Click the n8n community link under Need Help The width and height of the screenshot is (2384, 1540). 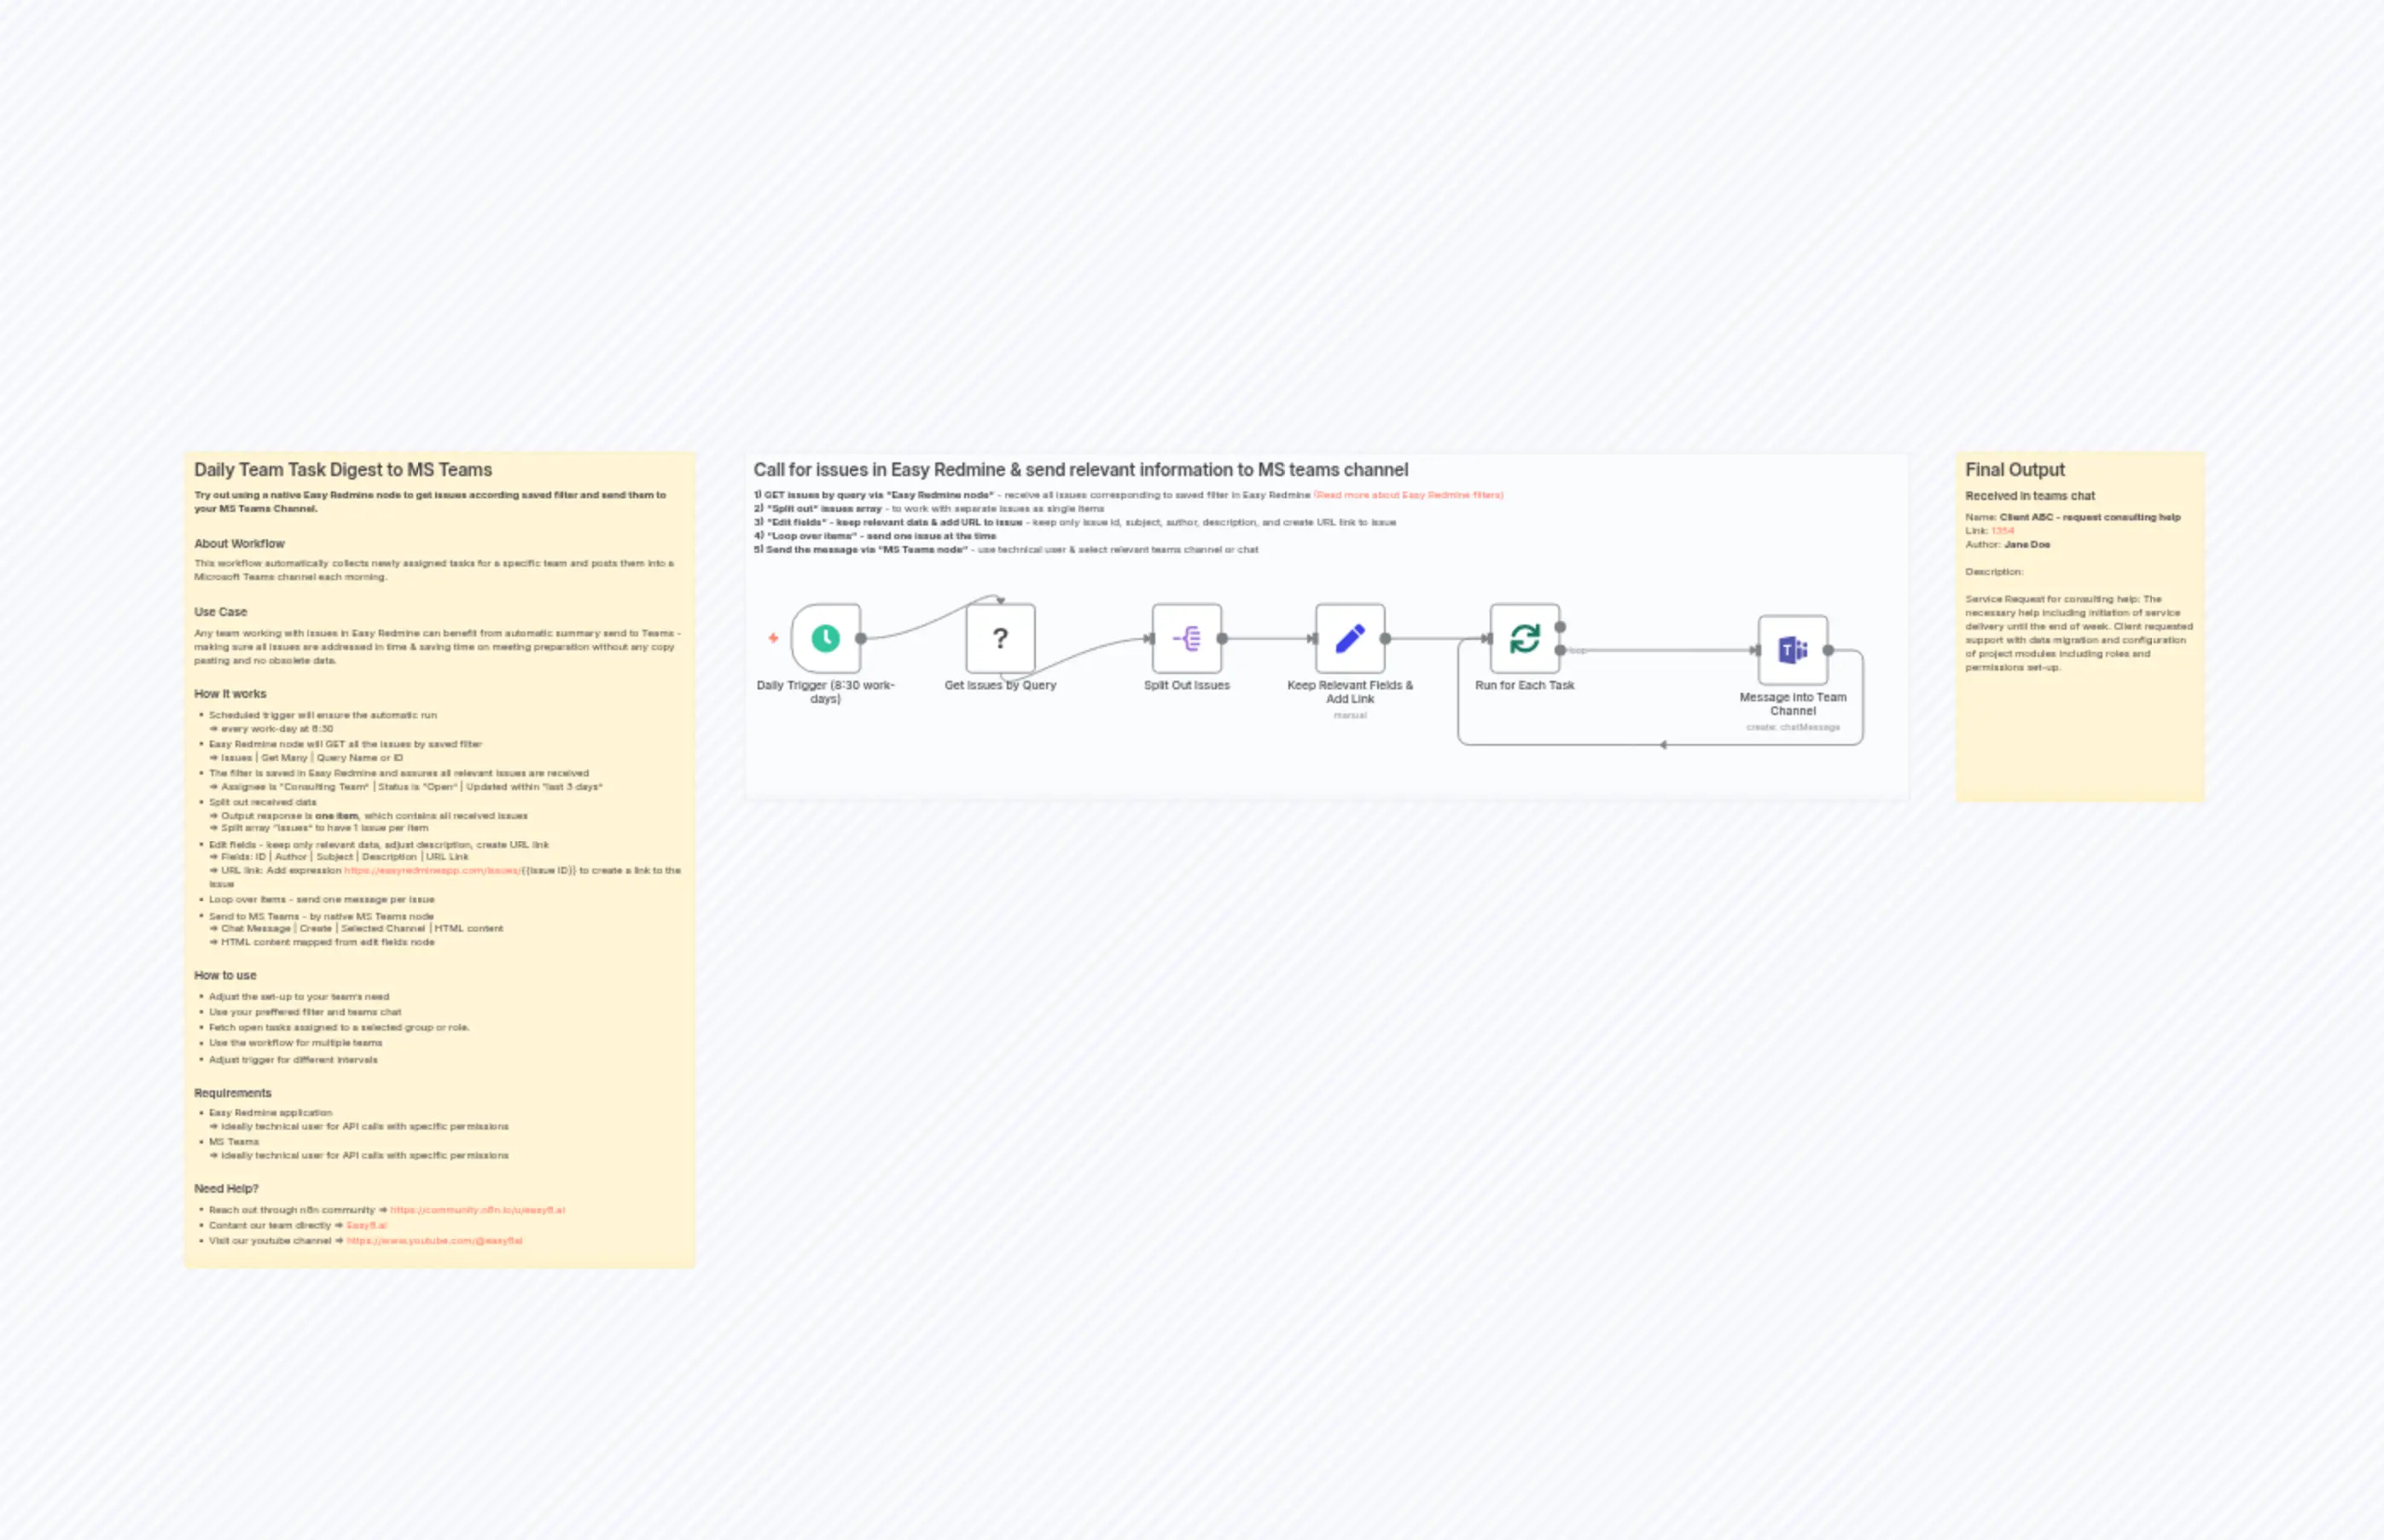tap(477, 1210)
